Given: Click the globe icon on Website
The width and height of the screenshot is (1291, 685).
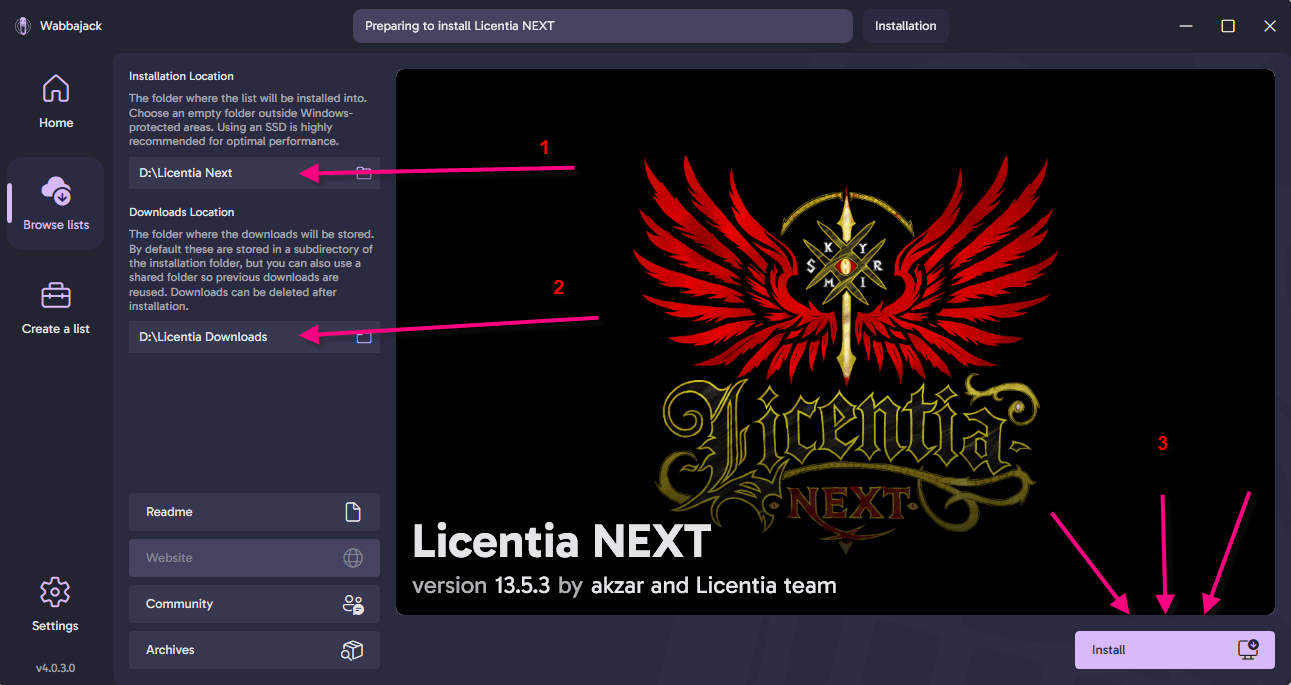Looking at the screenshot, I should coord(353,558).
